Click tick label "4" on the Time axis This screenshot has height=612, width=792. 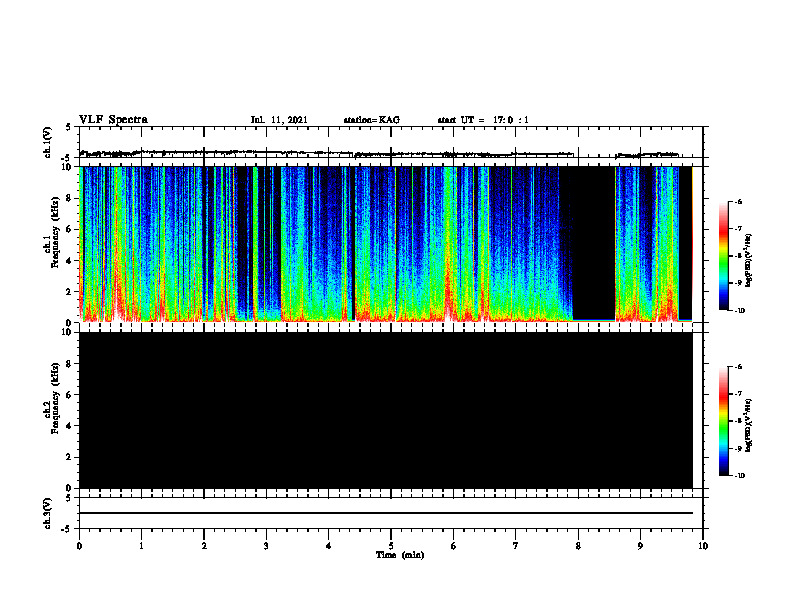[329, 546]
